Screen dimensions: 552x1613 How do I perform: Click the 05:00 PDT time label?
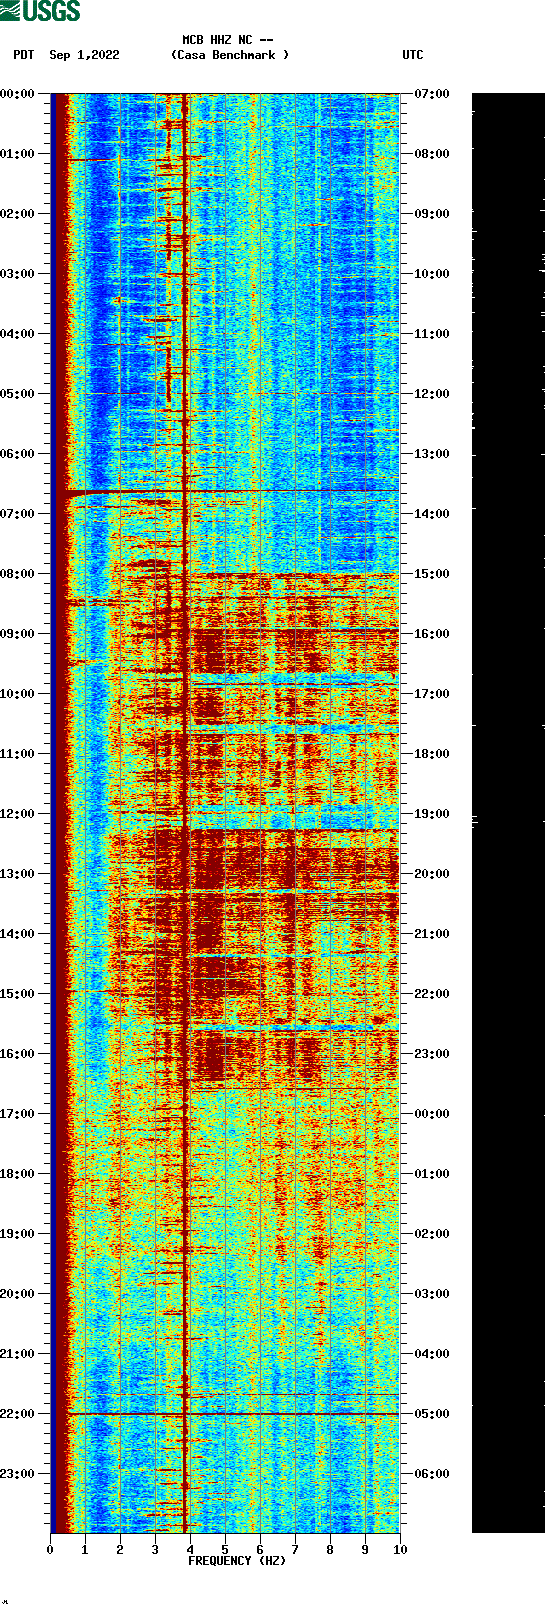(18, 394)
